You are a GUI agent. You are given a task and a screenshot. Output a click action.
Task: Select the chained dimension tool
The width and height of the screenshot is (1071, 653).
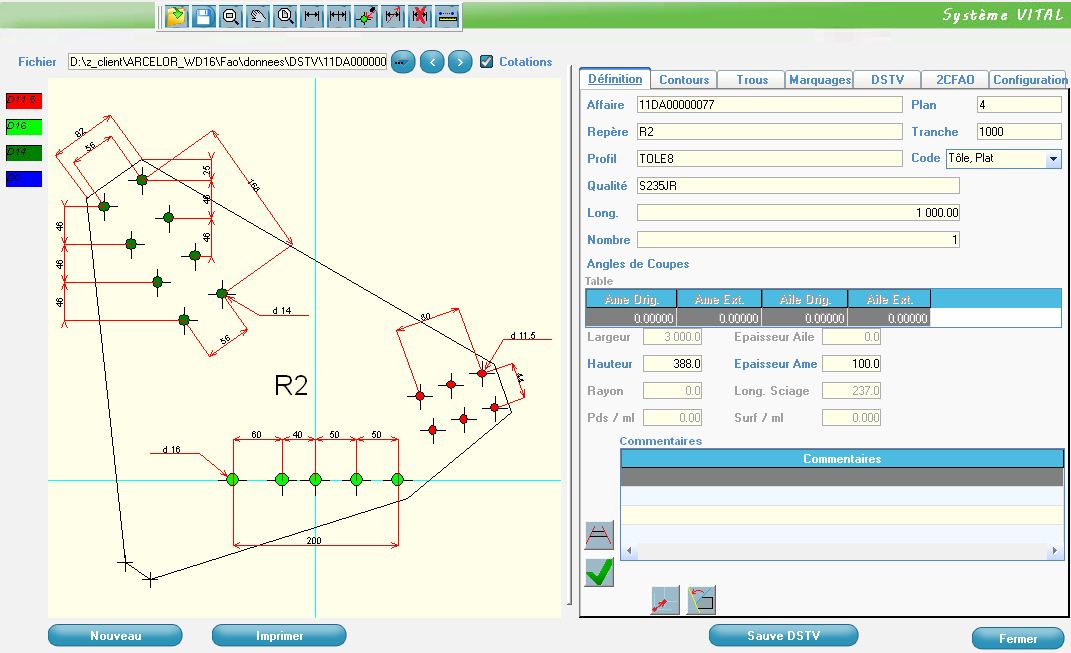pos(339,16)
